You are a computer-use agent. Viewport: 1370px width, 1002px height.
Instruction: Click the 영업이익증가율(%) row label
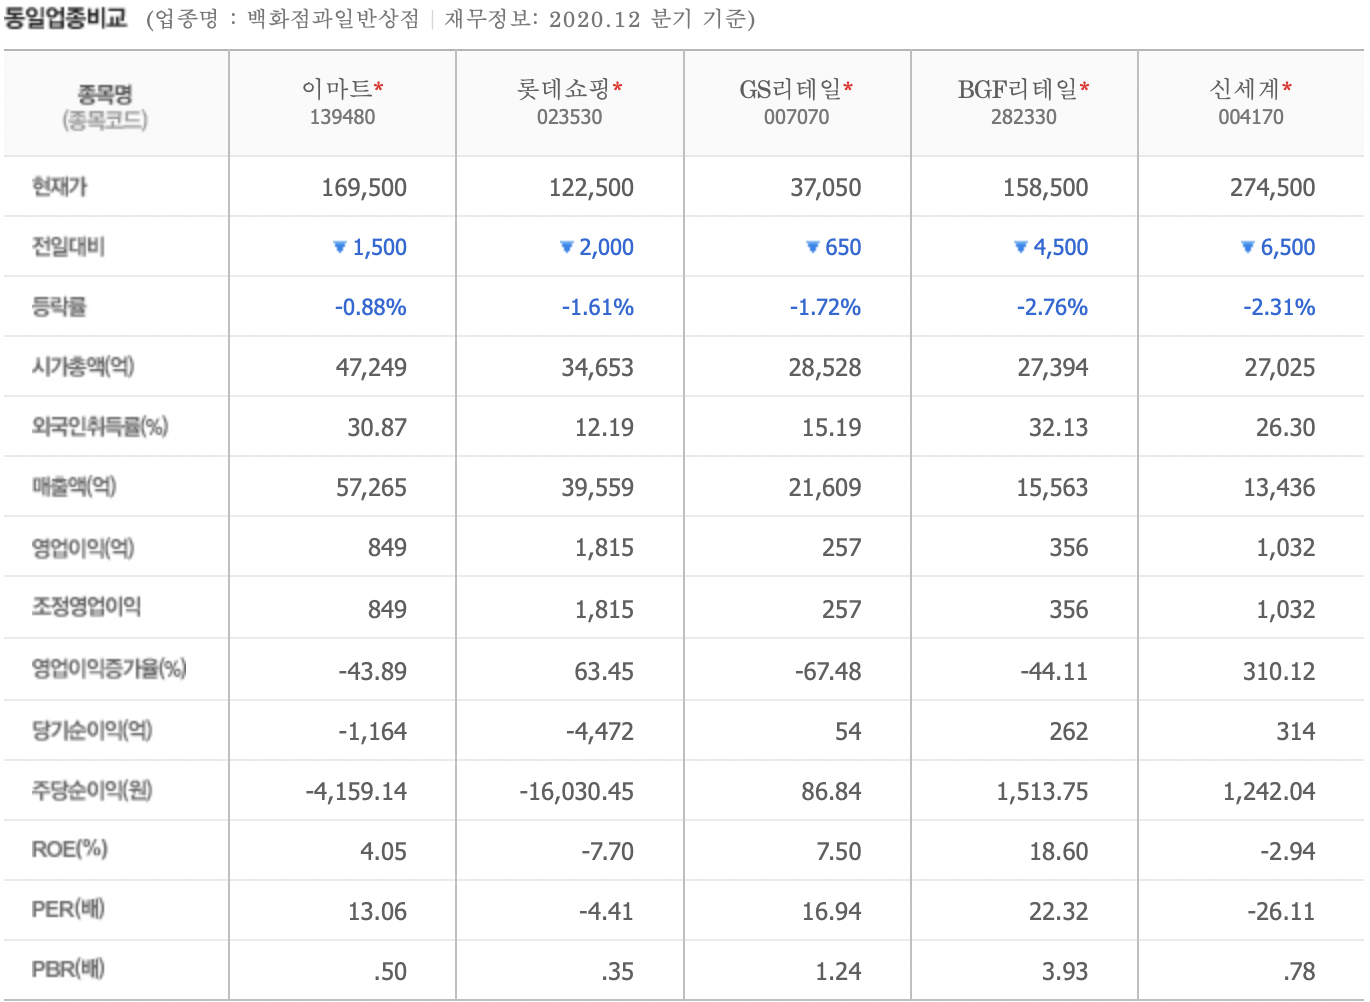109,669
